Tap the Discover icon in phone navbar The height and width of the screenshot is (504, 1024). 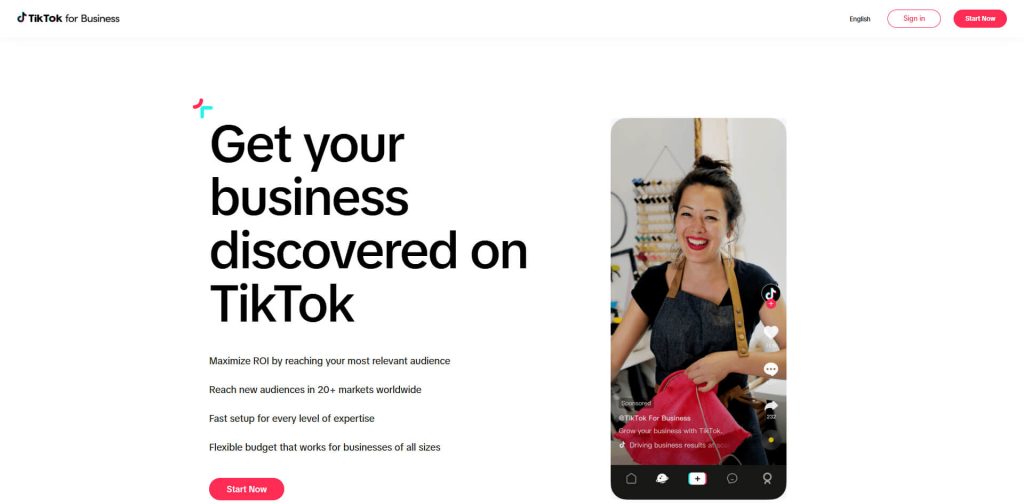[x=662, y=479]
